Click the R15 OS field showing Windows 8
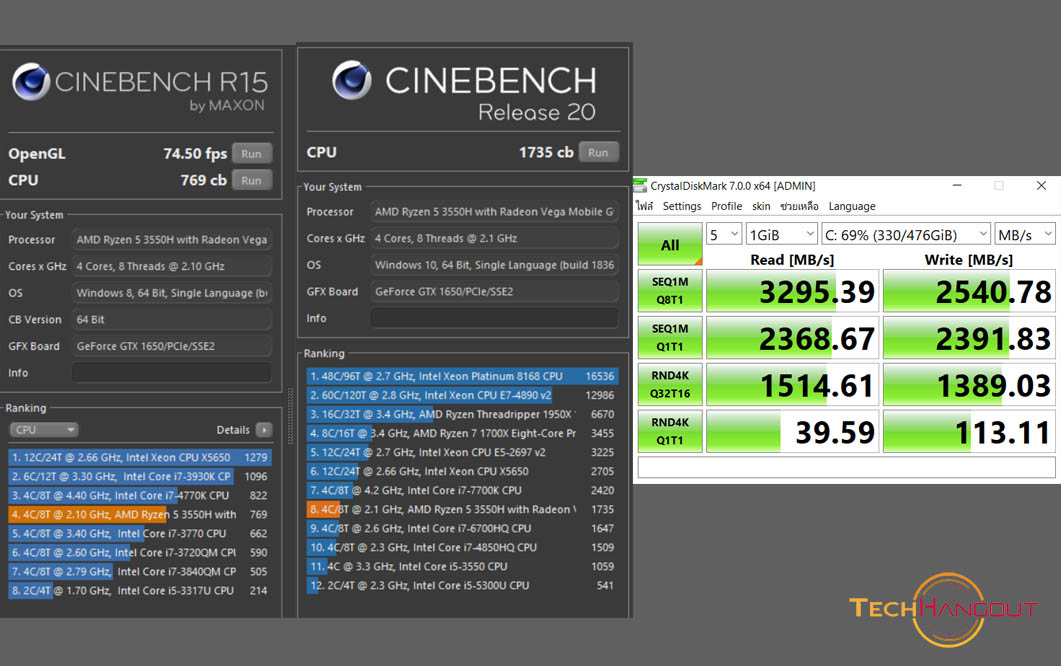1061x666 pixels. pos(172,293)
